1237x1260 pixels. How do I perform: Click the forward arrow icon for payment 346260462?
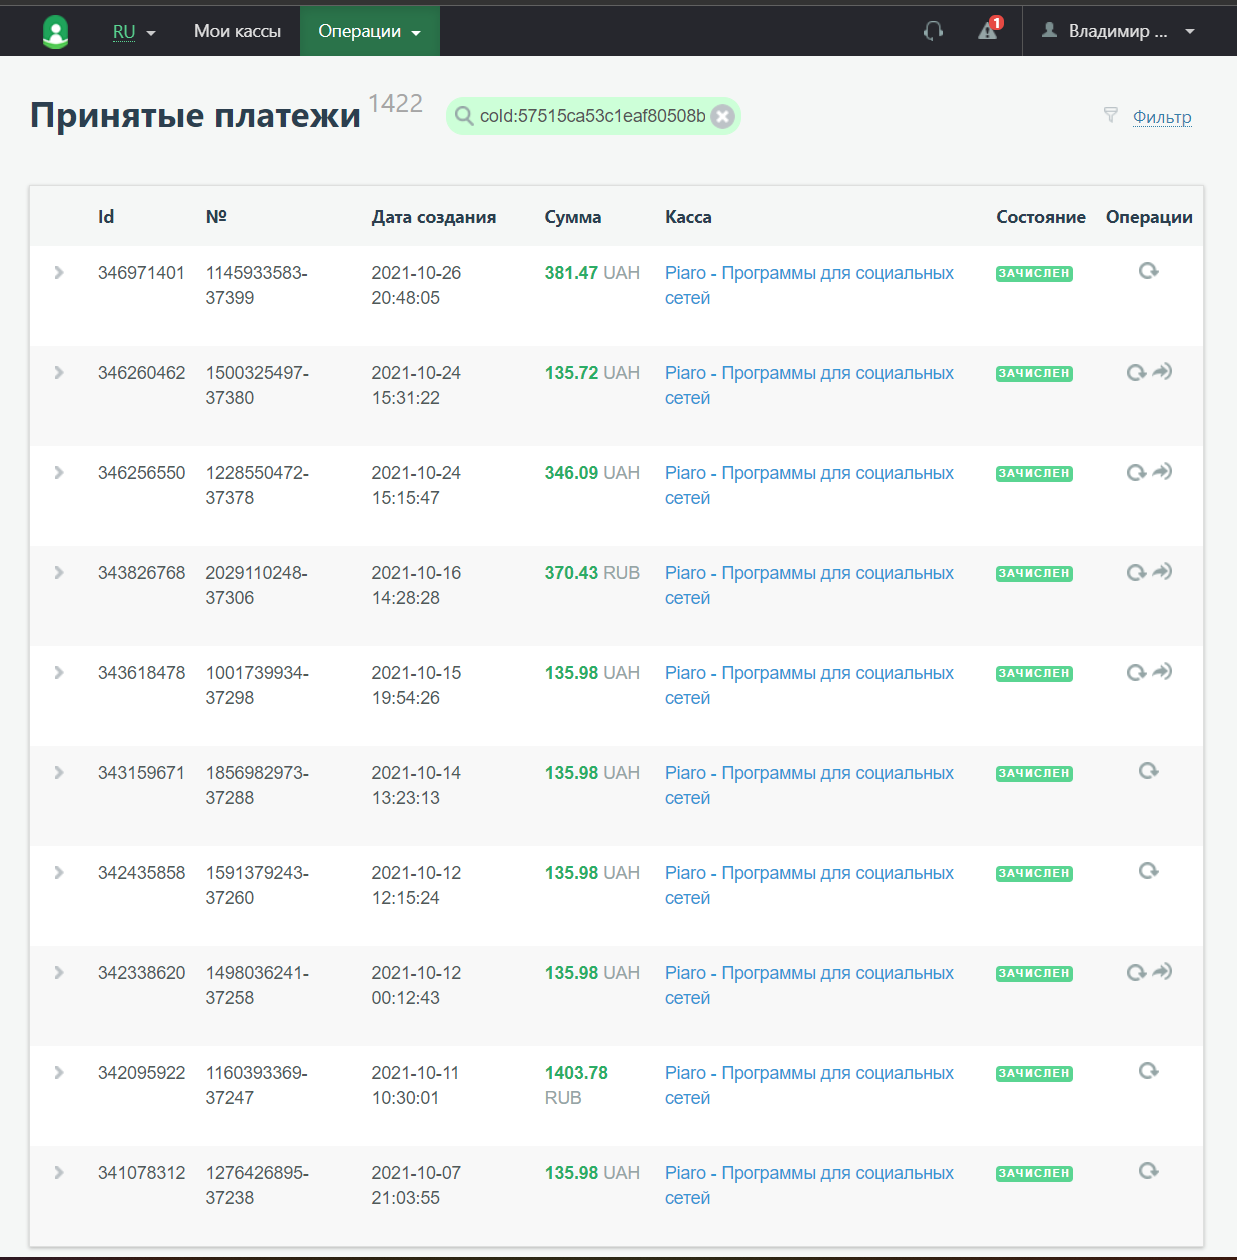tap(1162, 372)
